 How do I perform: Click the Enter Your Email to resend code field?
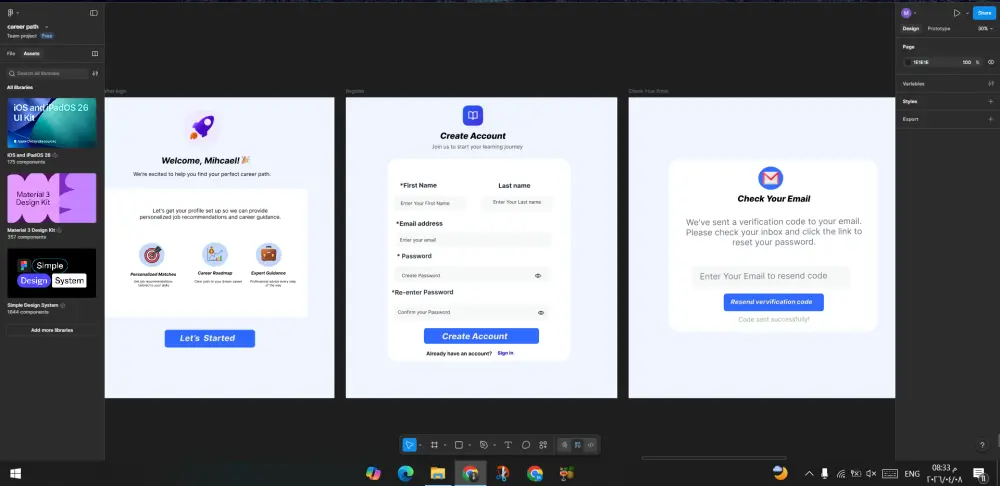(771, 276)
